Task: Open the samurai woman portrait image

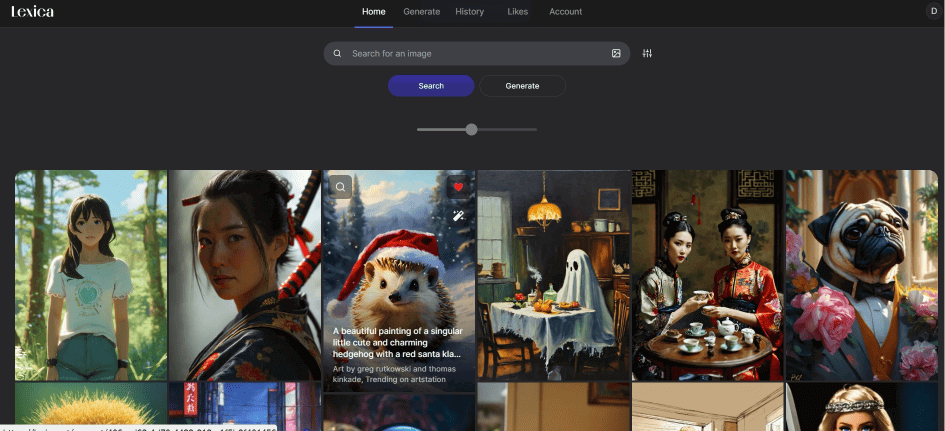Action: (x=245, y=275)
